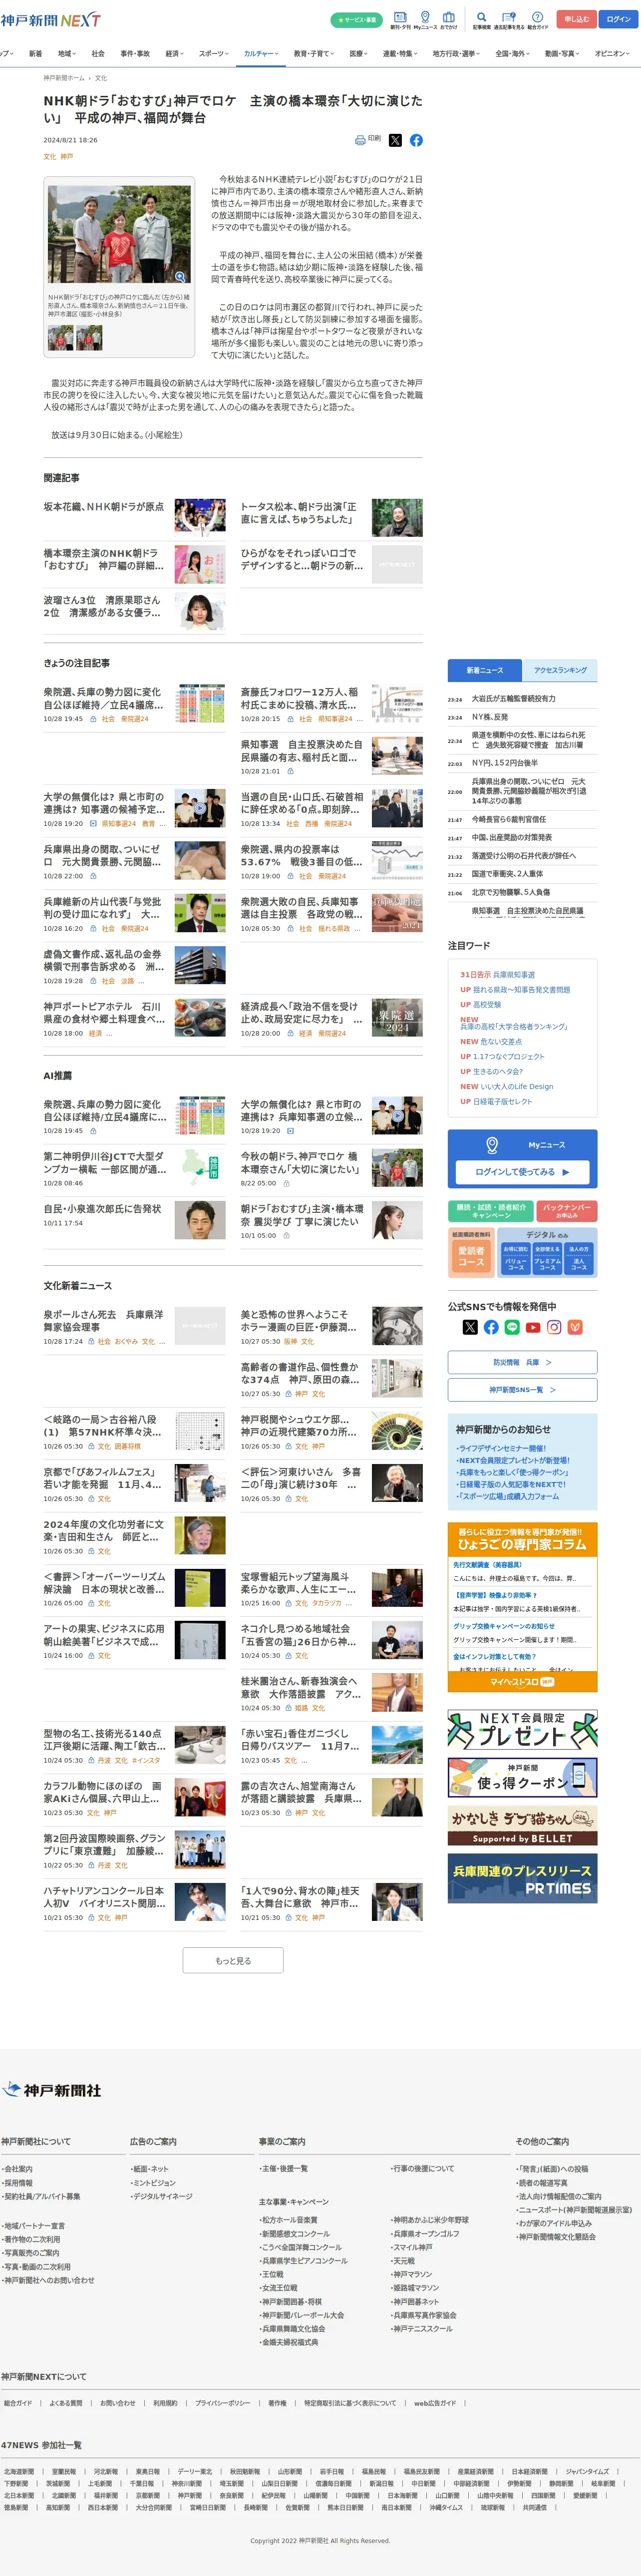Open the official X account icon in sidebar
Image resolution: width=641 pixels, height=2576 pixels.
tap(470, 1327)
